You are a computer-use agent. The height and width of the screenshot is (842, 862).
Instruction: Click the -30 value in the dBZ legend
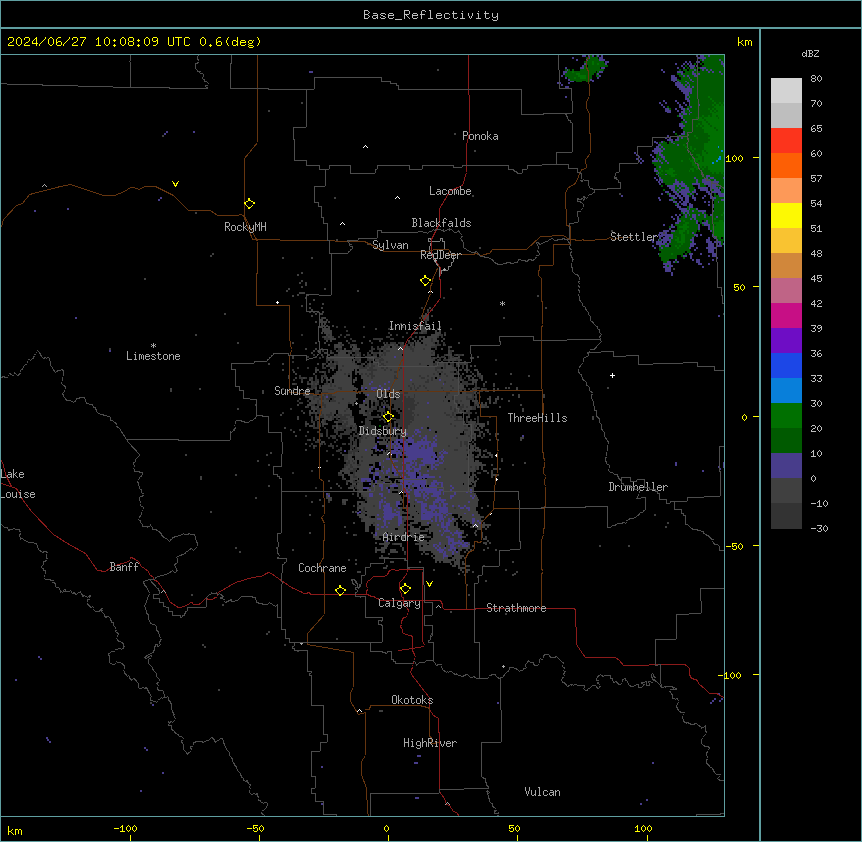[819, 529]
